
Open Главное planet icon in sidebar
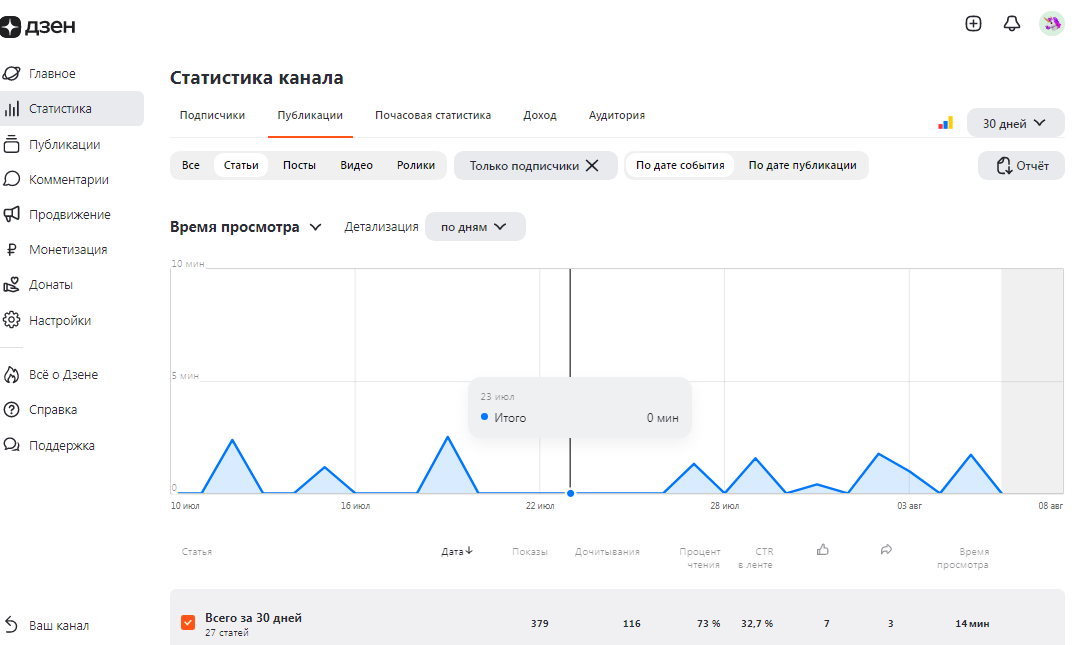[x=12, y=73]
